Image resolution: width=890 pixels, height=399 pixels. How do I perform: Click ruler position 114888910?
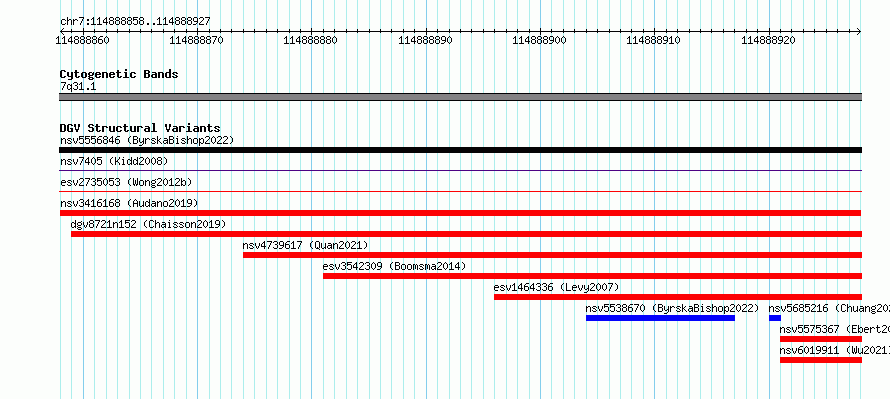pos(654,40)
